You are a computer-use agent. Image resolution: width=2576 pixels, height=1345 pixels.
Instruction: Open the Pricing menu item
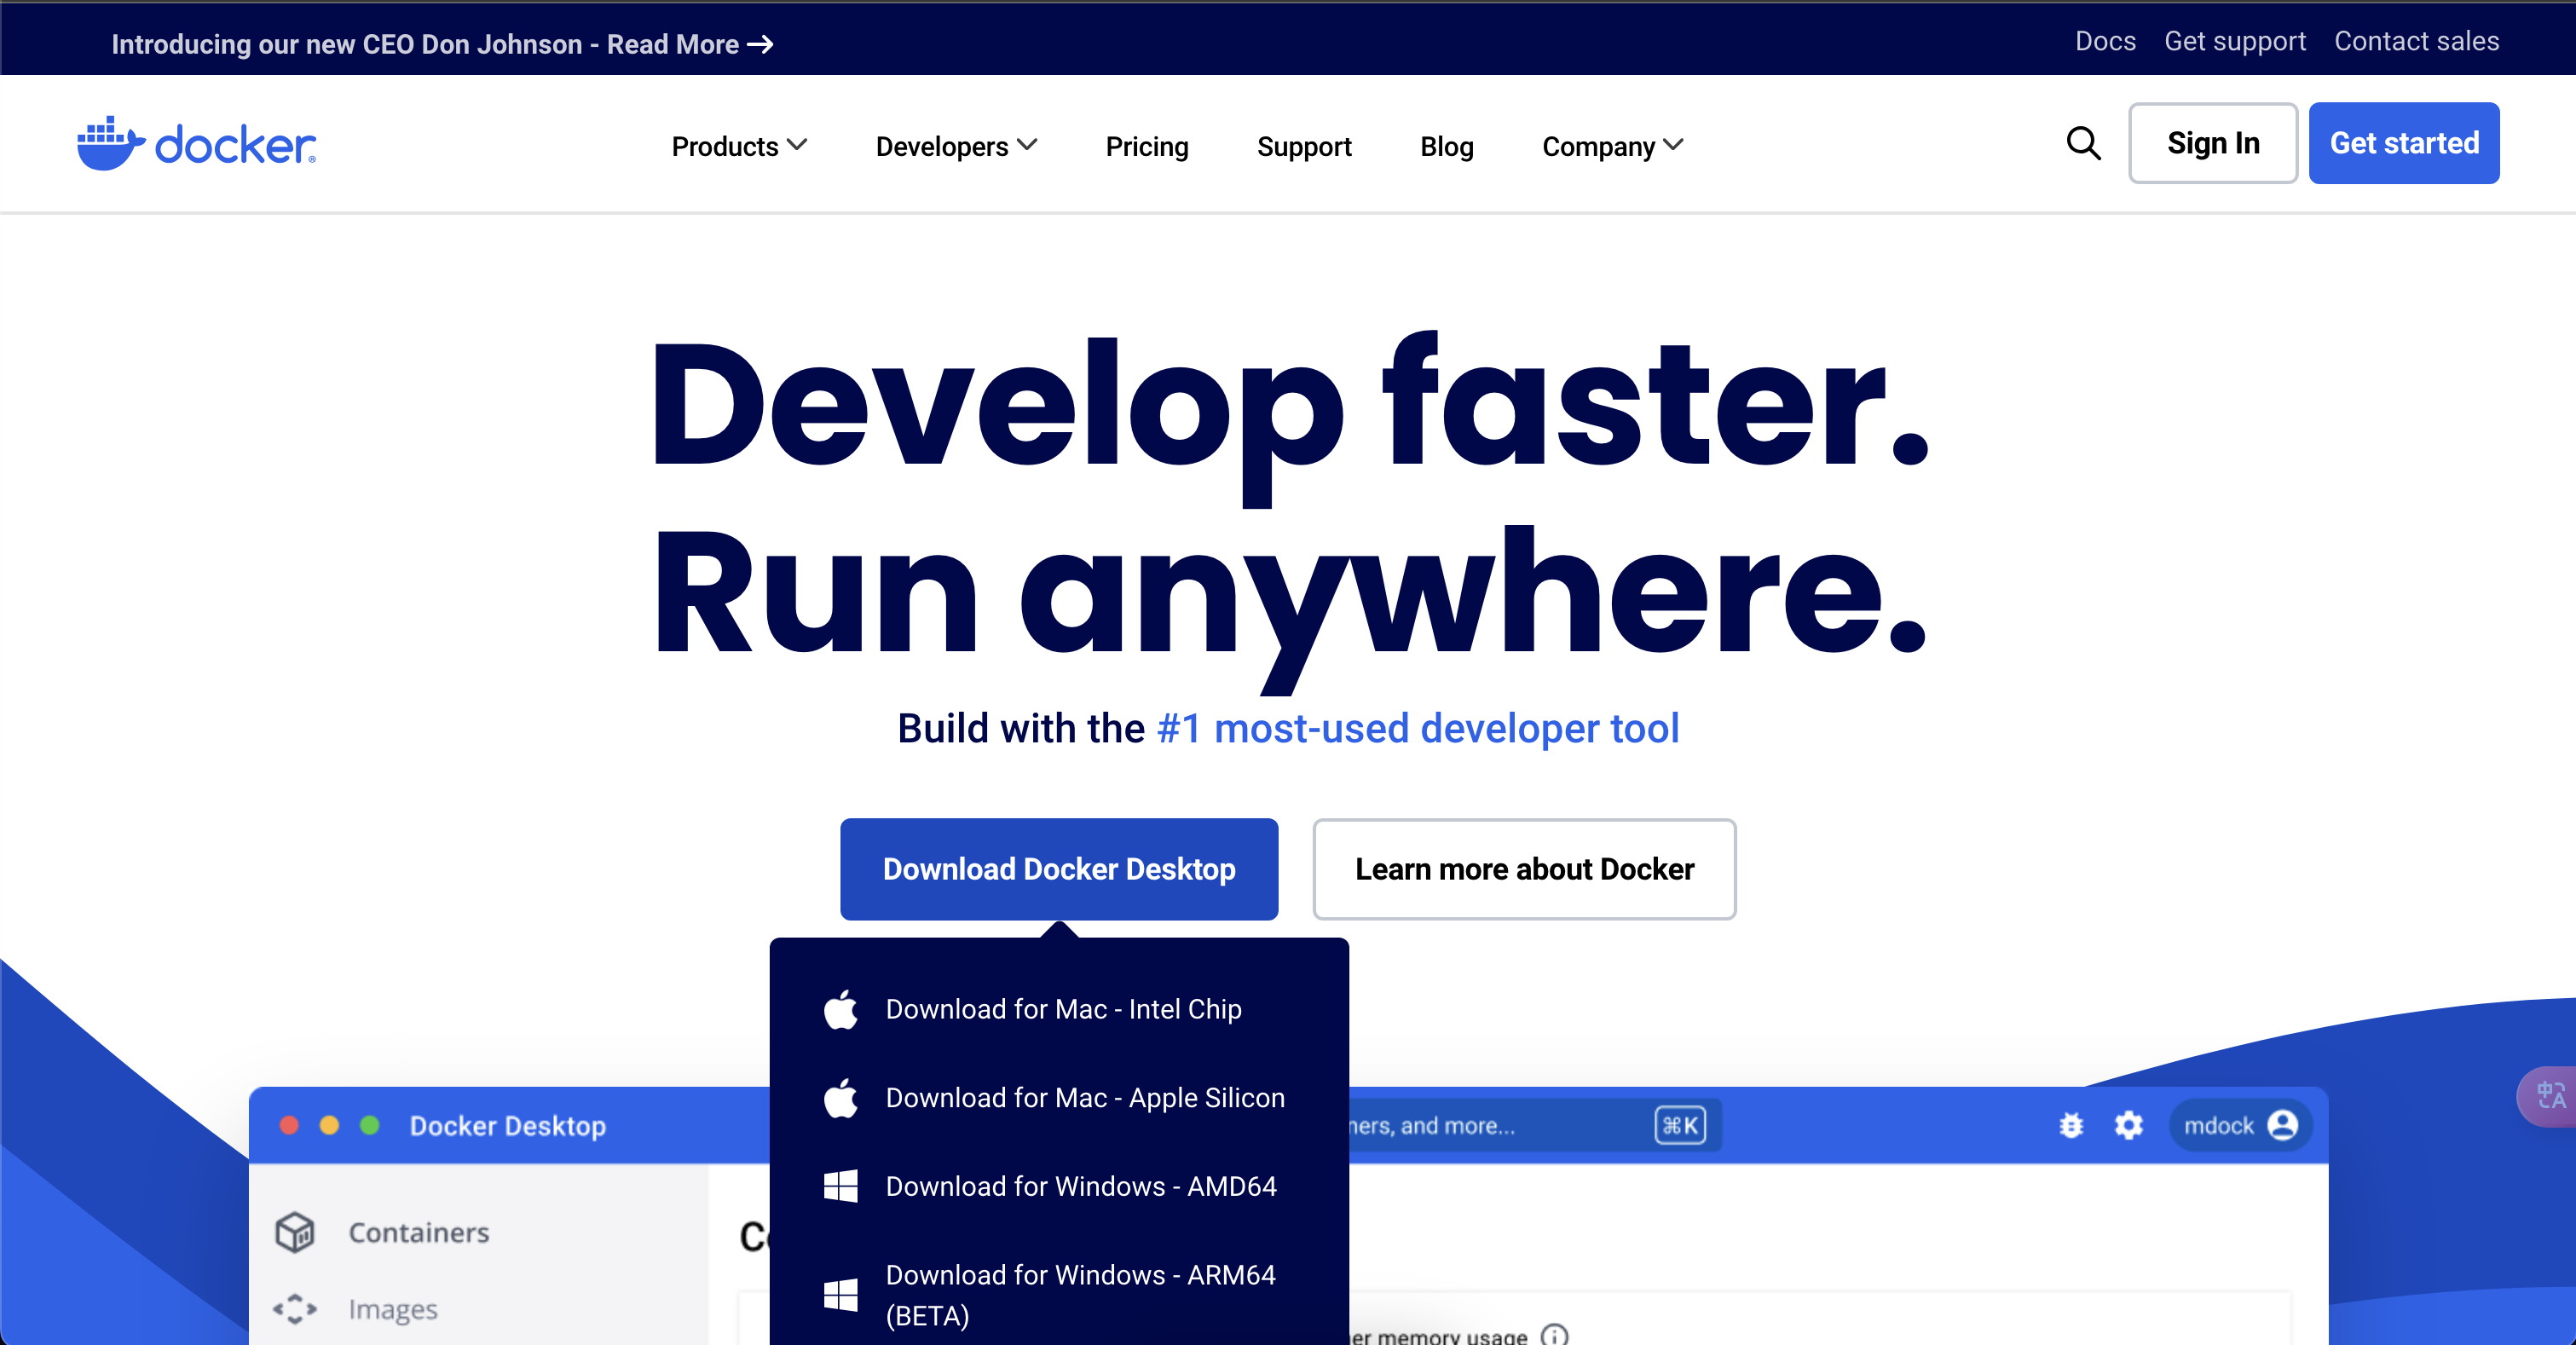(x=1147, y=146)
